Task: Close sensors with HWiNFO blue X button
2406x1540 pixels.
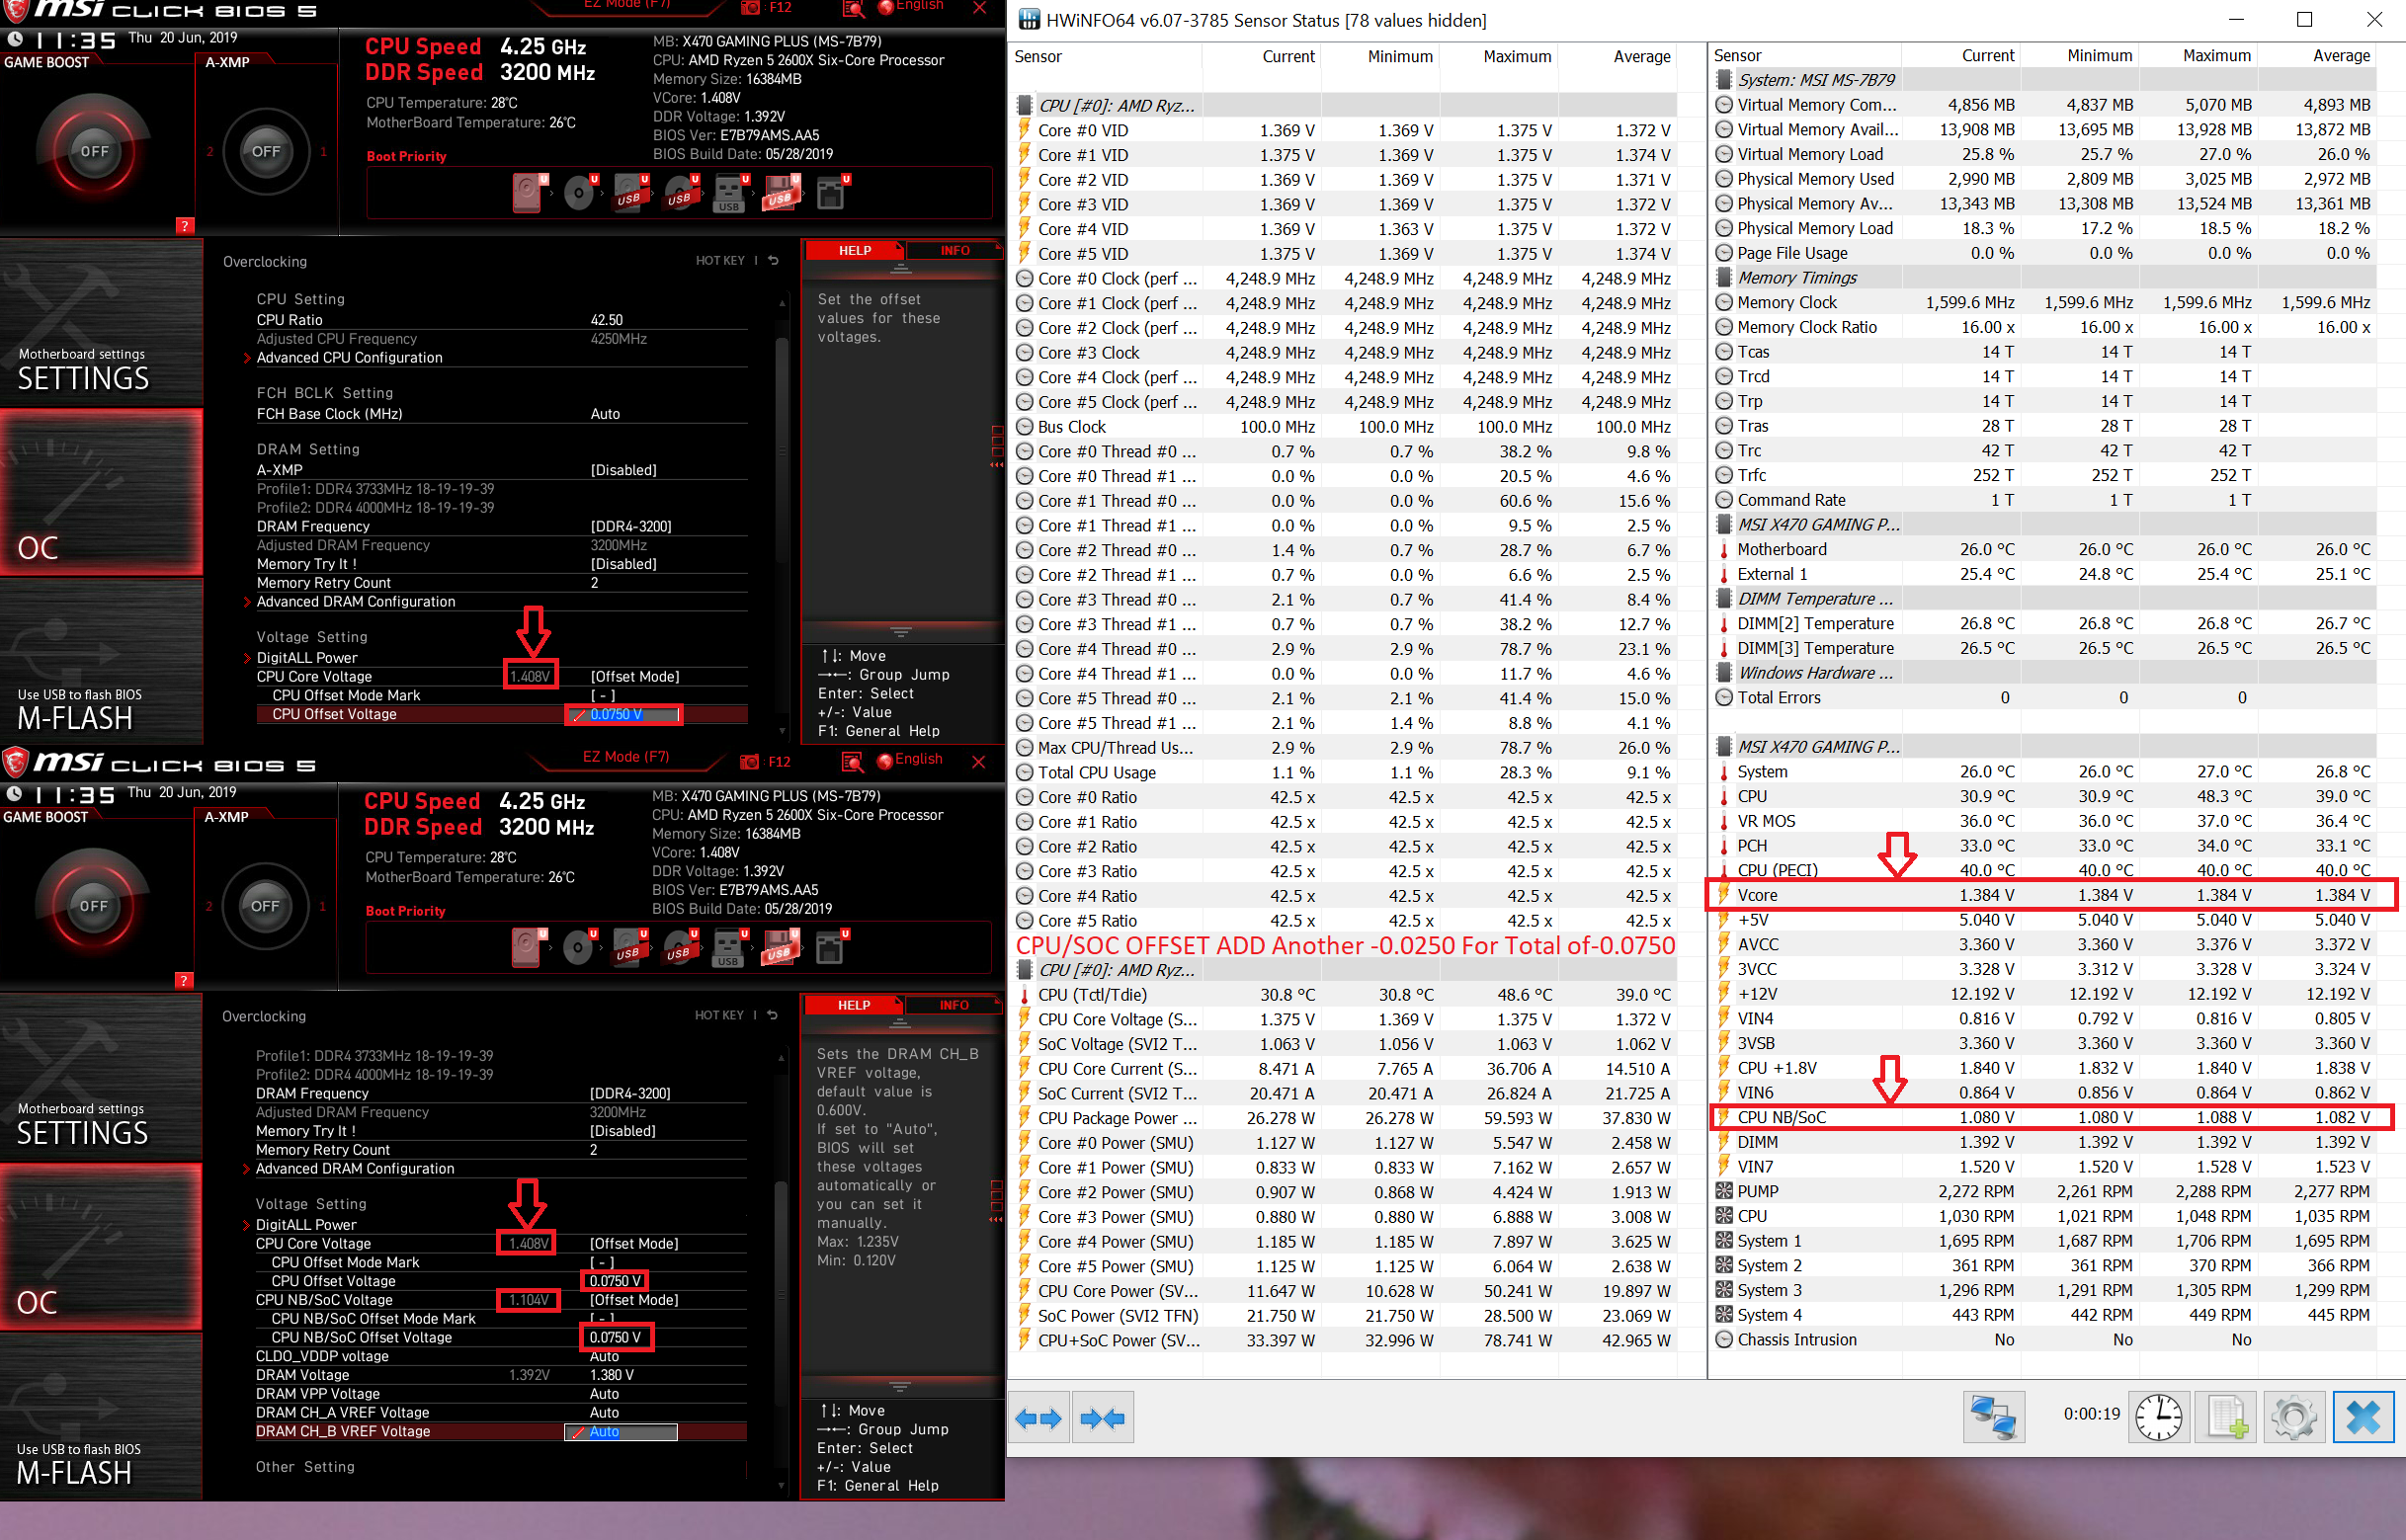Action: [2364, 1417]
